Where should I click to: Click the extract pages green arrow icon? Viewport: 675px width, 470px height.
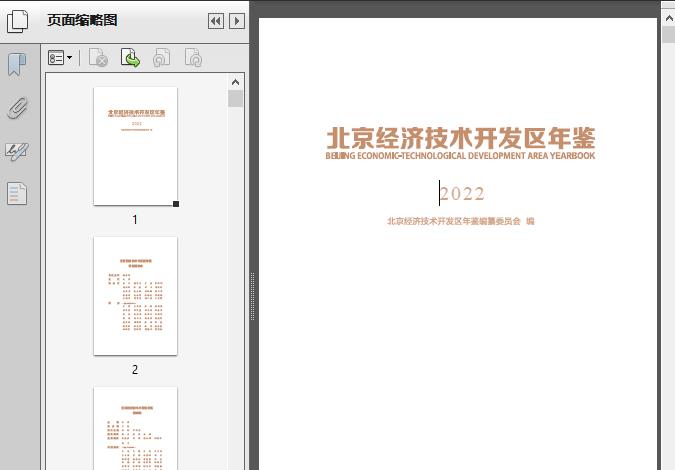point(130,58)
